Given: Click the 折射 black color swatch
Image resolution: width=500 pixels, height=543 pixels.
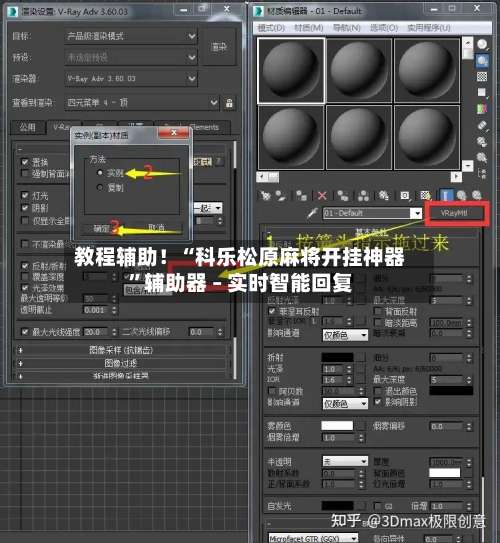Looking at the screenshot, I should click(x=337, y=357).
